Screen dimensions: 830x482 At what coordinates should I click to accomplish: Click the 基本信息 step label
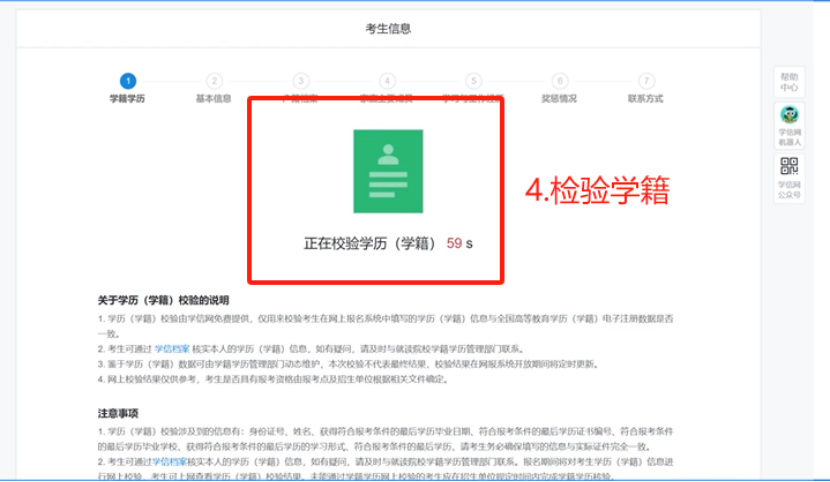[x=214, y=99]
